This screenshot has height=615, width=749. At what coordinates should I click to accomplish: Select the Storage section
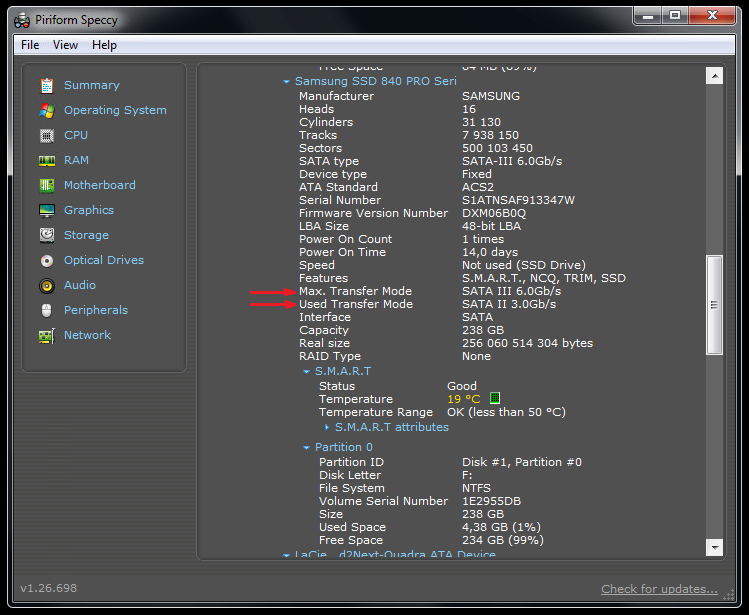coord(86,235)
